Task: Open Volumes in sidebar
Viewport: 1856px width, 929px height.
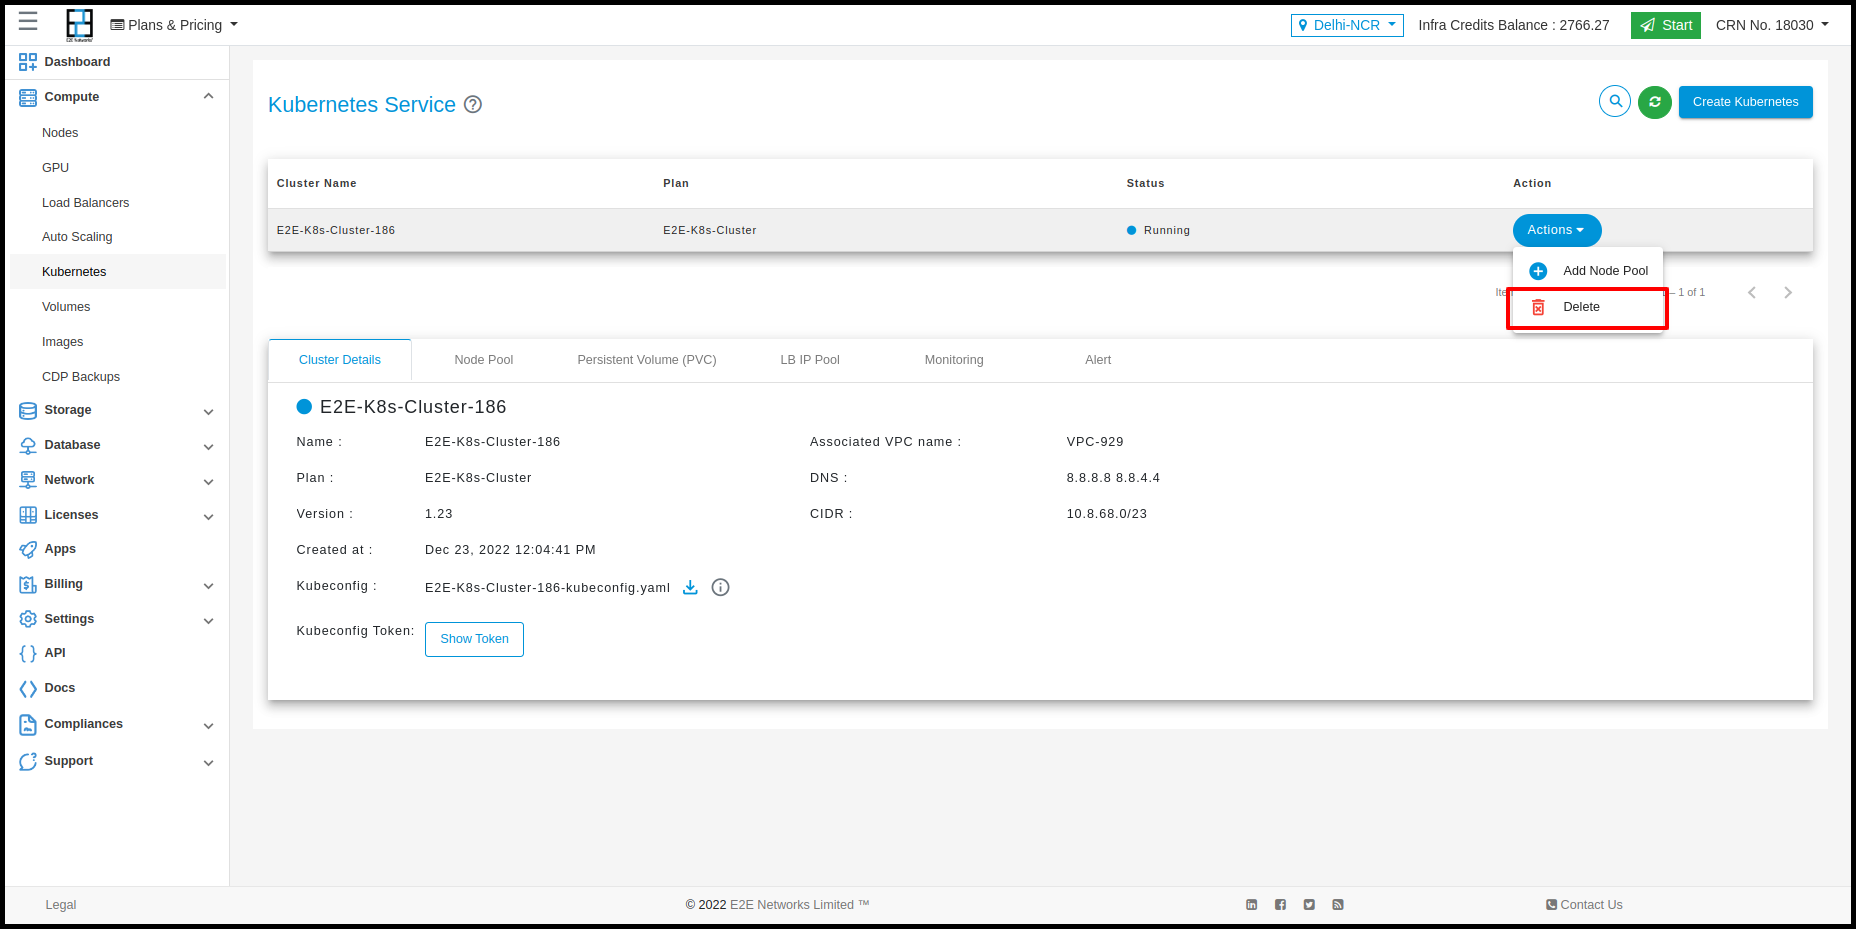Action: click(x=66, y=307)
